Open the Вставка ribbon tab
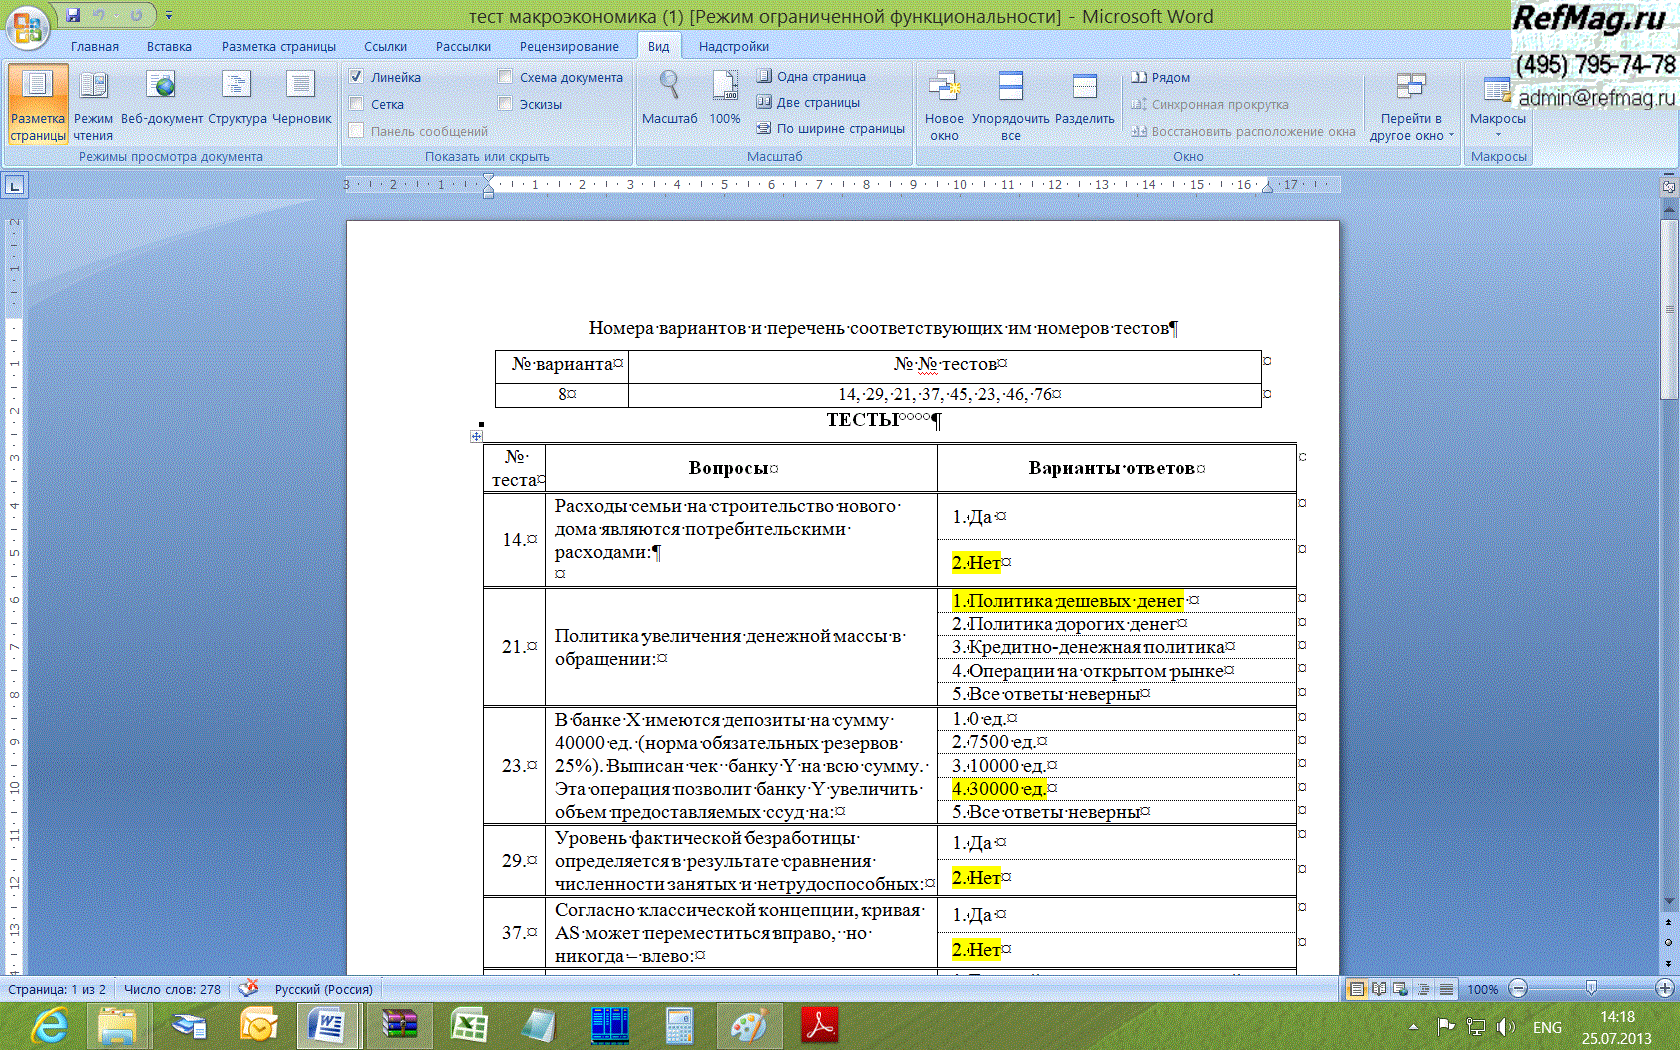 point(169,47)
